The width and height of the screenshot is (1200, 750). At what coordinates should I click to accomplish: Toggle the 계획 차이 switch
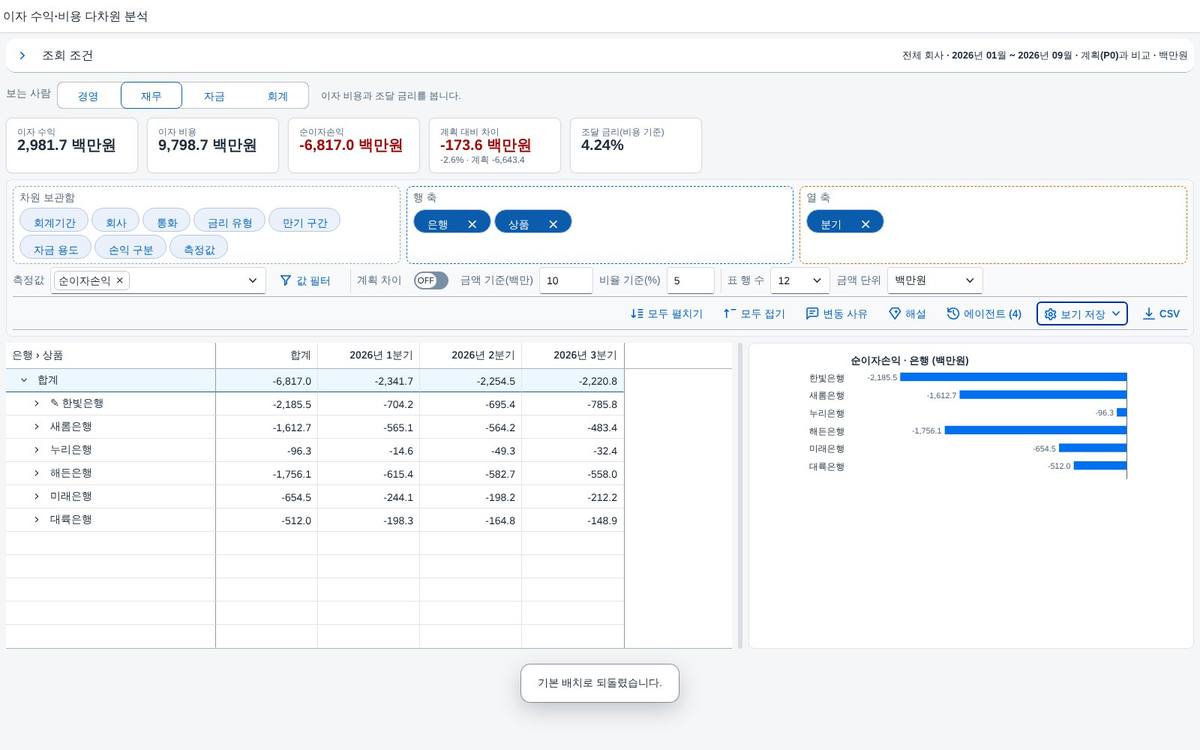tap(431, 281)
